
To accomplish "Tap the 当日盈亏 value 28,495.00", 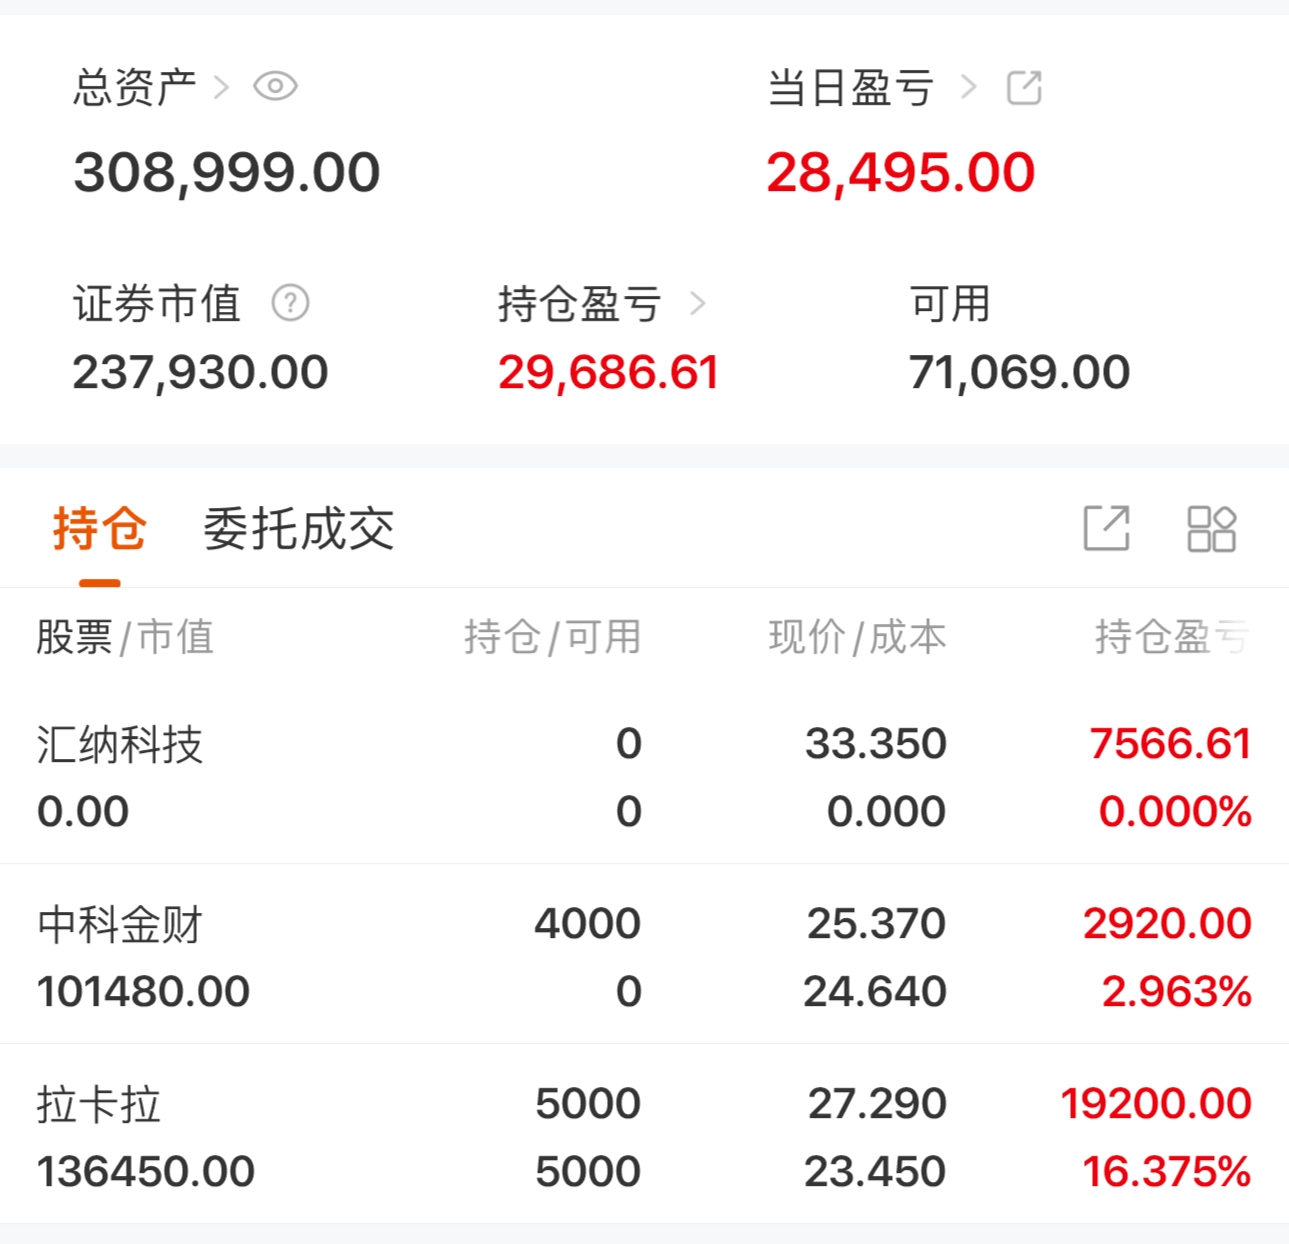I will click(x=900, y=173).
